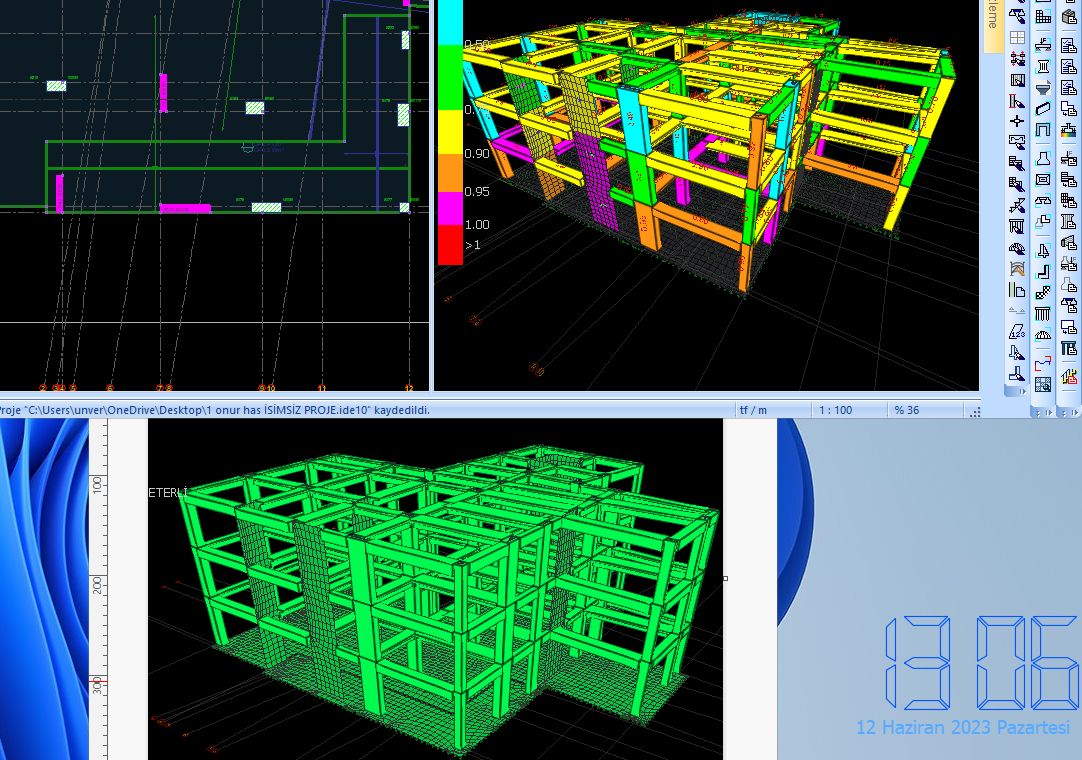This screenshot has width=1082, height=760.
Task: Click the status bar resize grip
Action: [x=974, y=412]
